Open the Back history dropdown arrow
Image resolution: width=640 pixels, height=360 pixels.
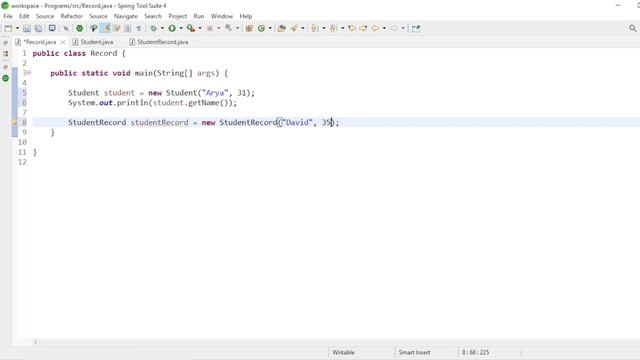[x=384, y=28]
